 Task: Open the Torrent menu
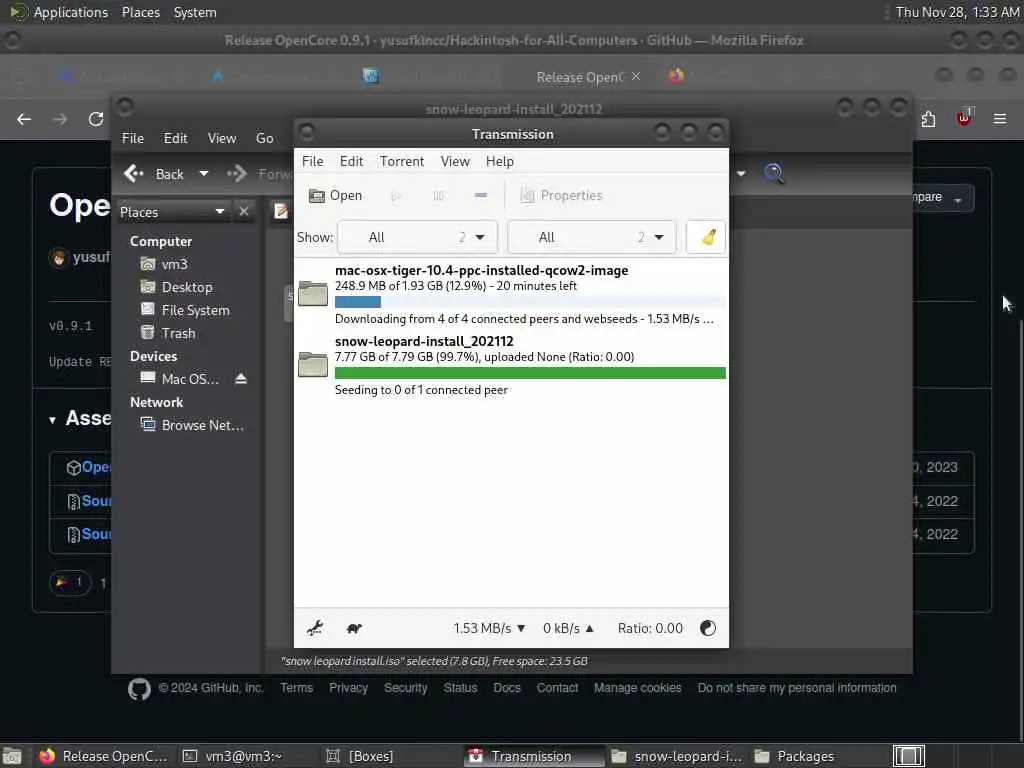pos(402,161)
